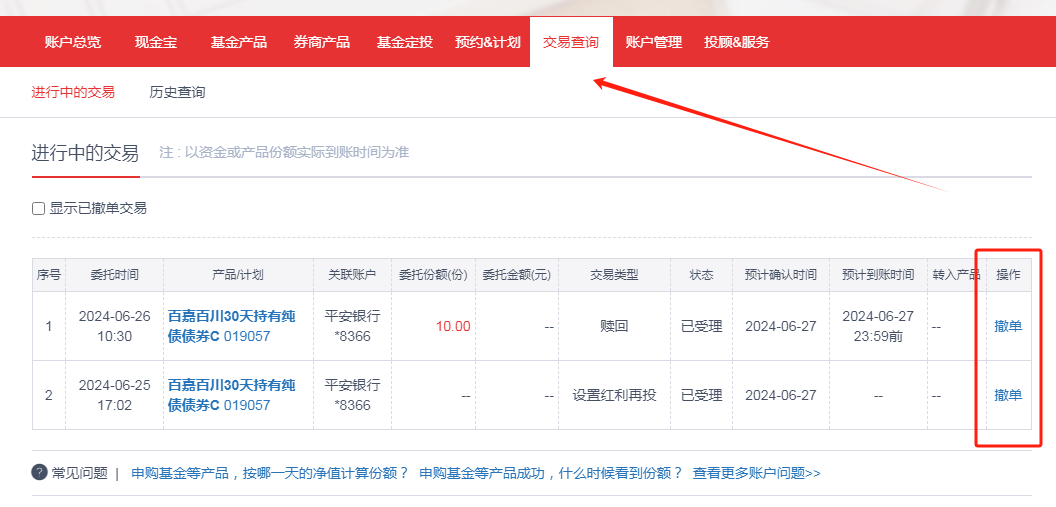Click the 交易类型 column header
This screenshot has width=1056, height=507.
[614, 275]
